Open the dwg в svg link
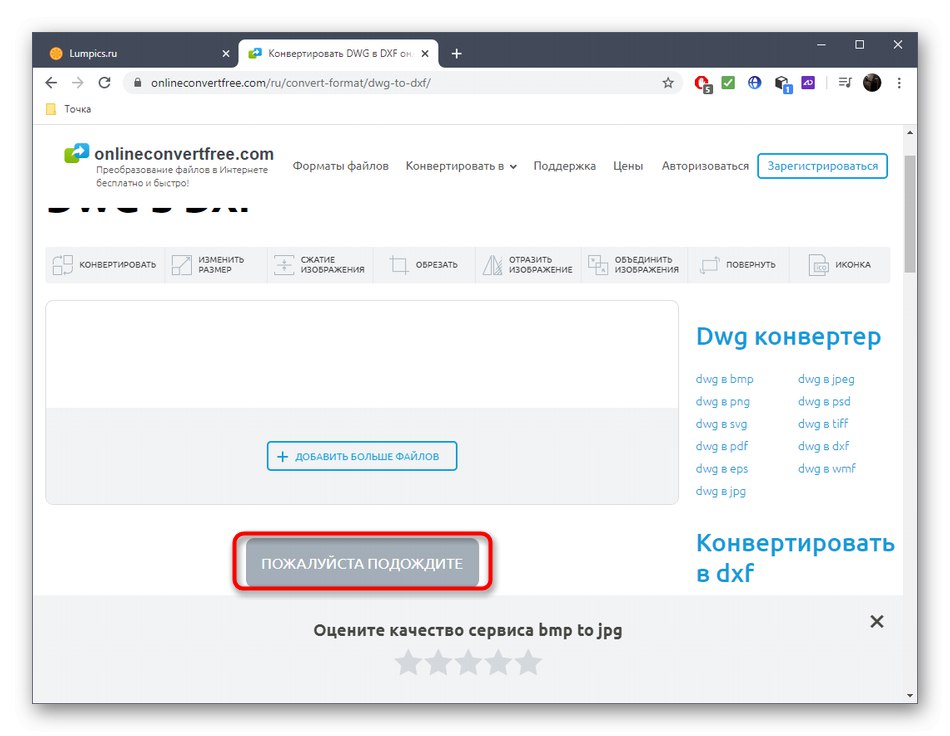Image resolution: width=950 pixels, height=736 pixels. [x=721, y=424]
